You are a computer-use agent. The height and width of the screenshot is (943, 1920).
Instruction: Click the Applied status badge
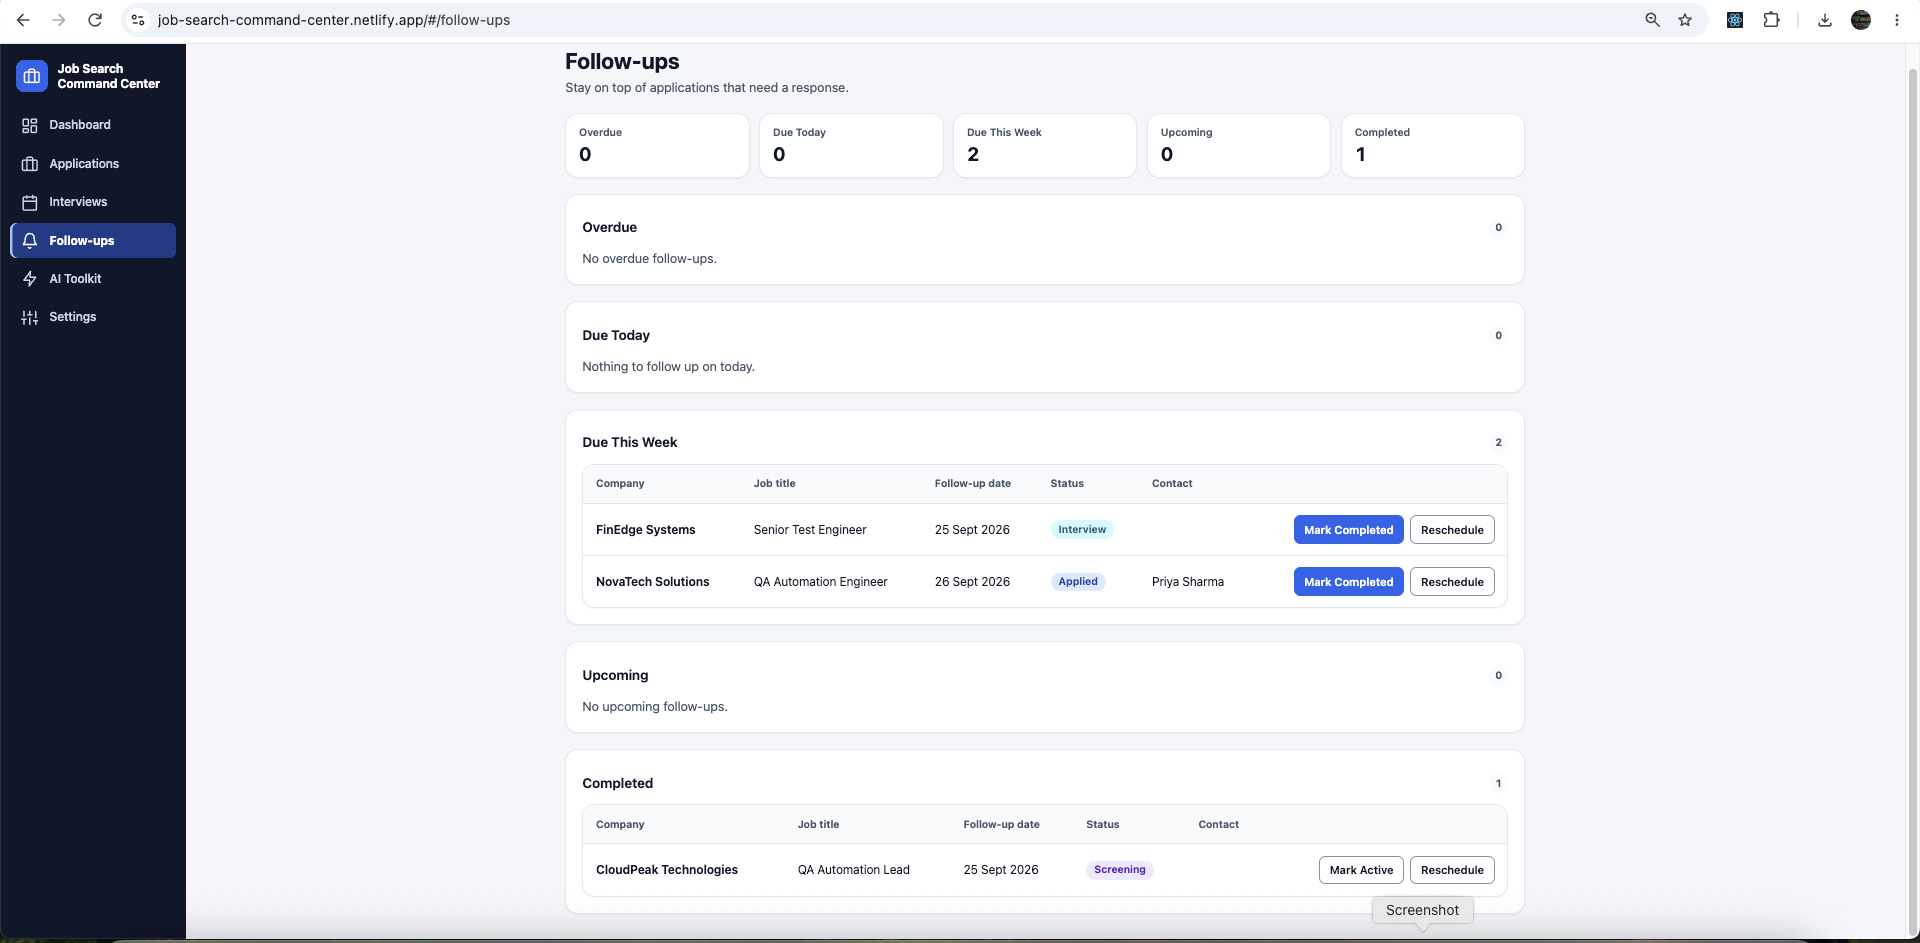pos(1078,582)
